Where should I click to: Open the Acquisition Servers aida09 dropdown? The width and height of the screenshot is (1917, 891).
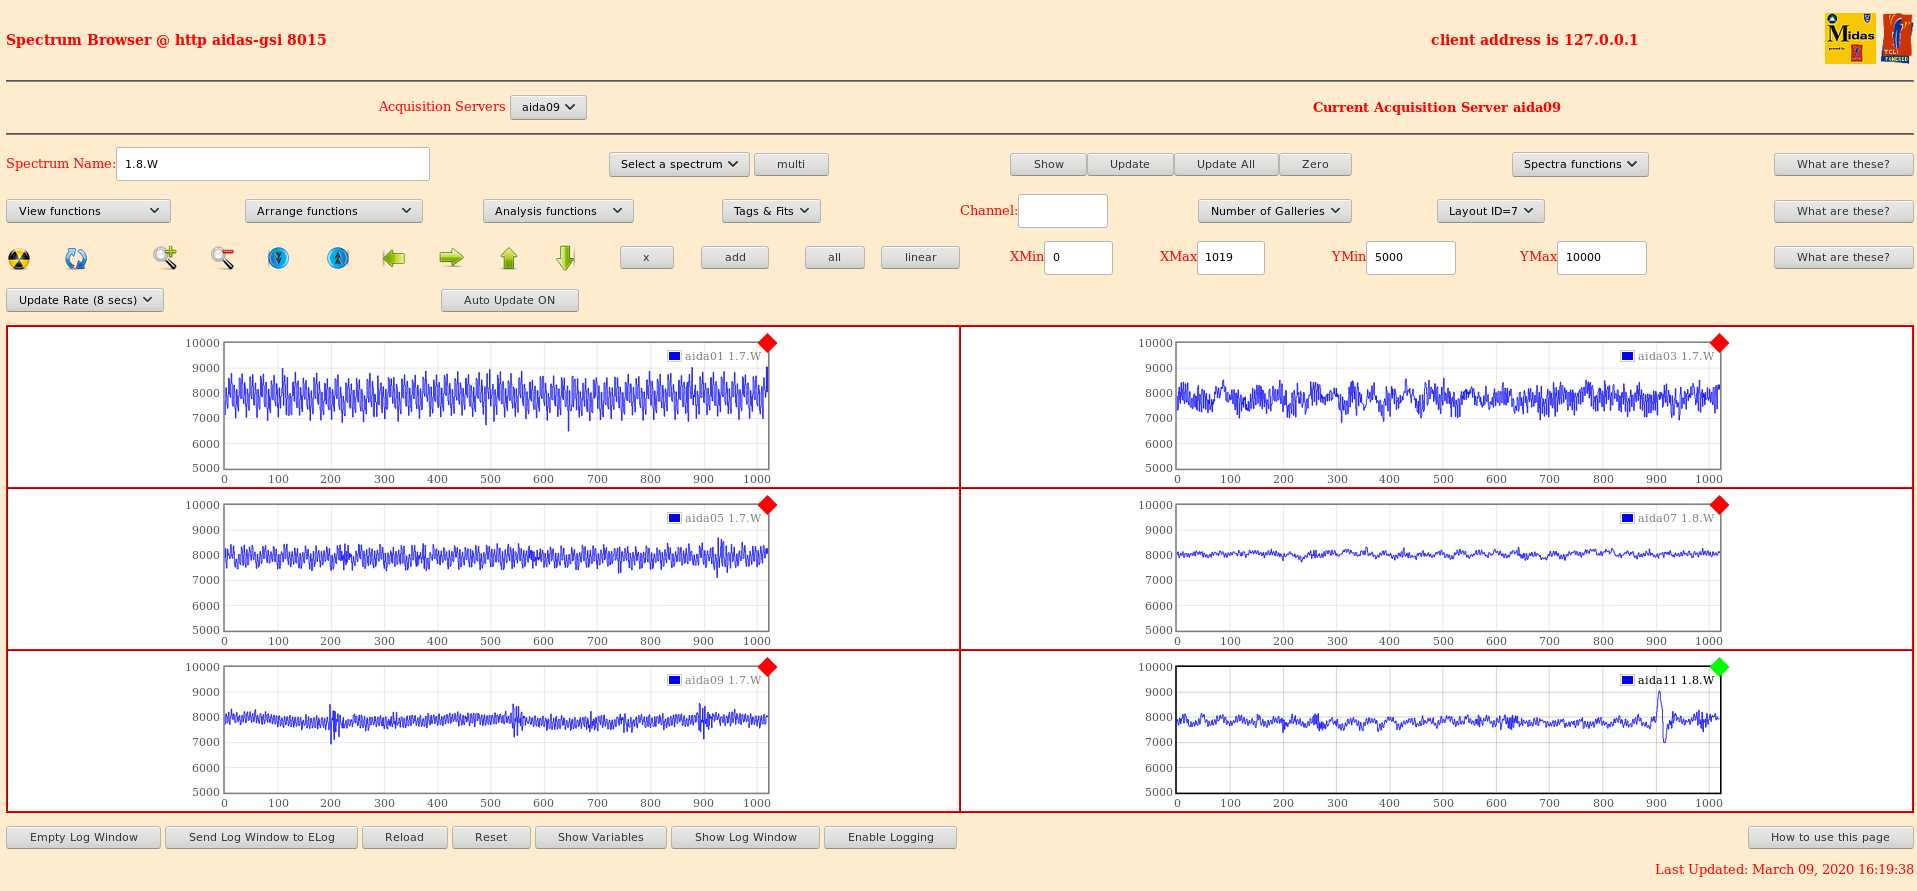coord(548,107)
